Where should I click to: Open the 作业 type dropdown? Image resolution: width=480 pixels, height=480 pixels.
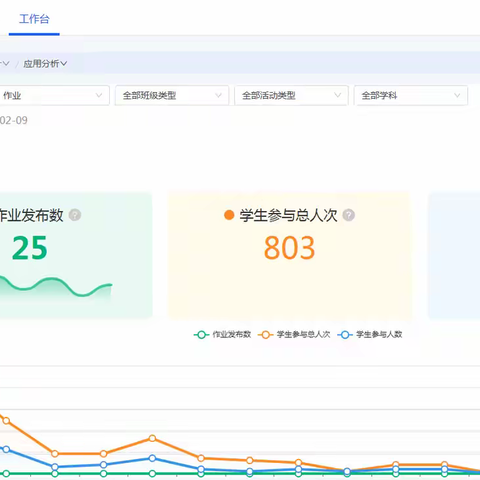[54, 96]
